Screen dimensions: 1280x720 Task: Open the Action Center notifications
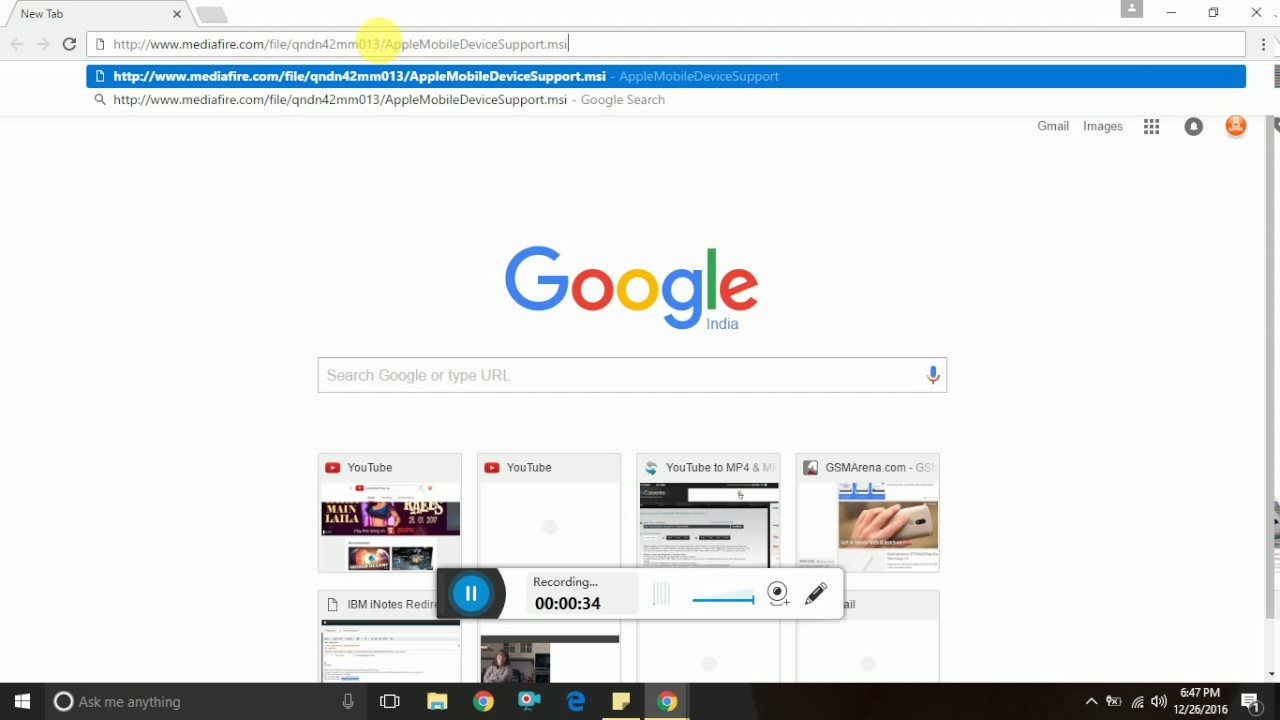(x=1250, y=702)
